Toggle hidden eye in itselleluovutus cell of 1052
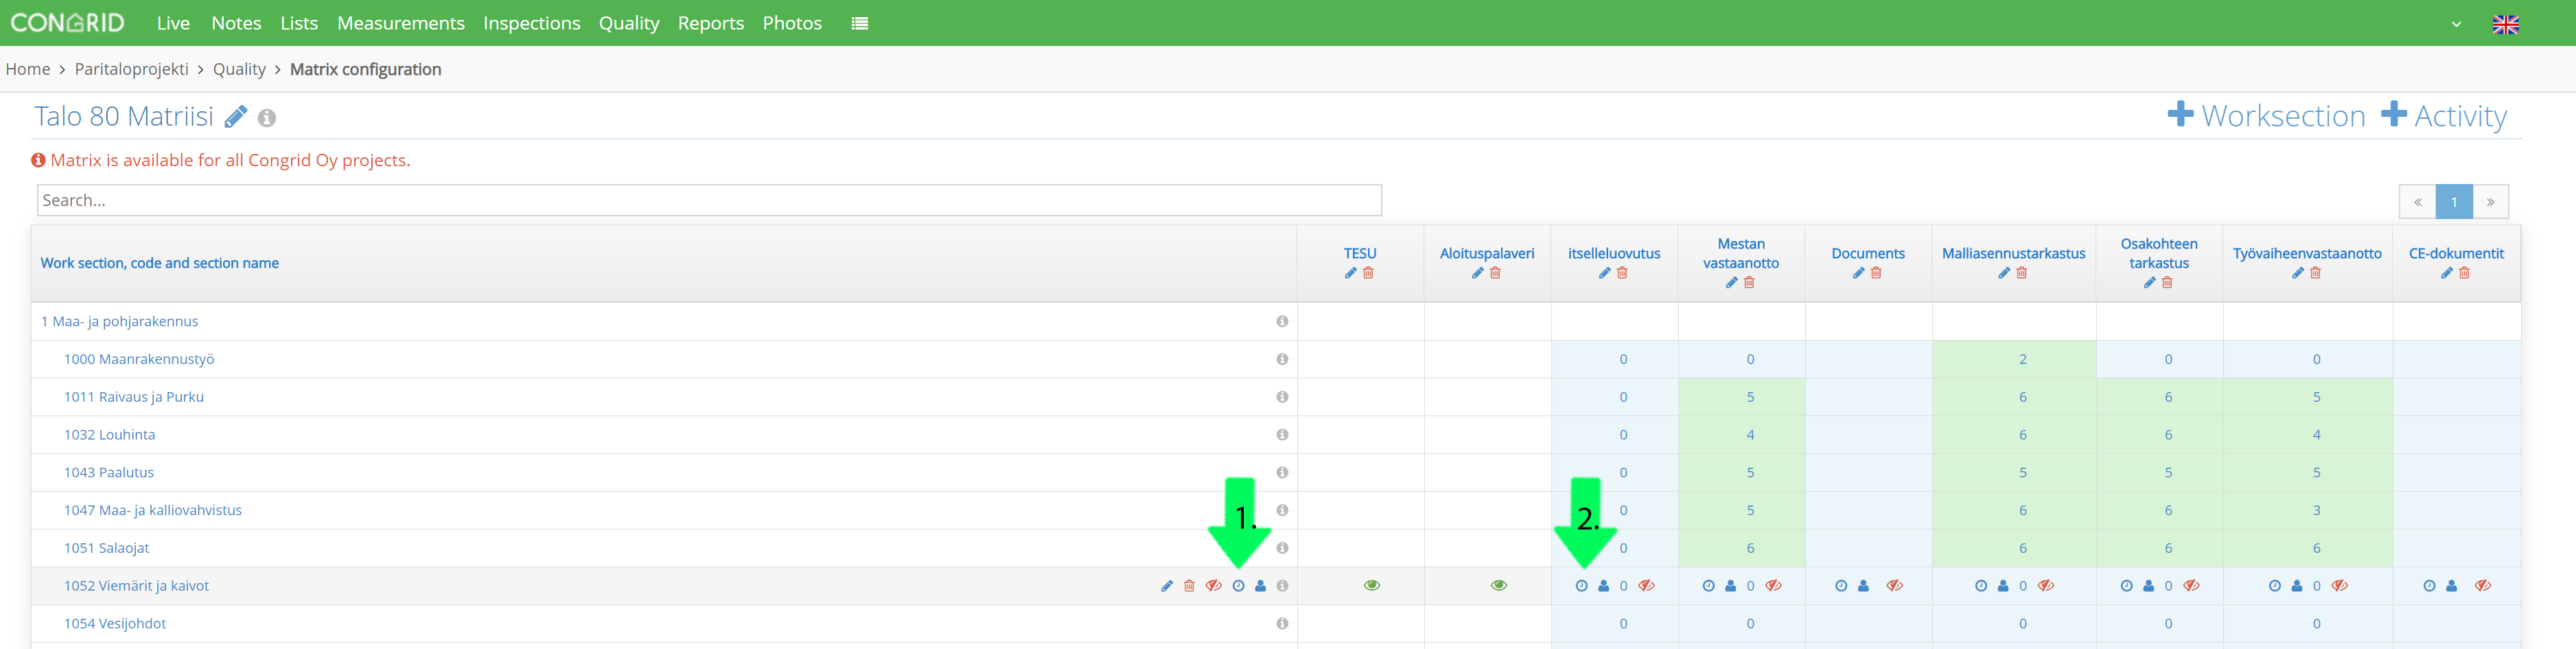2576x649 pixels. [x=1646, y=586]
